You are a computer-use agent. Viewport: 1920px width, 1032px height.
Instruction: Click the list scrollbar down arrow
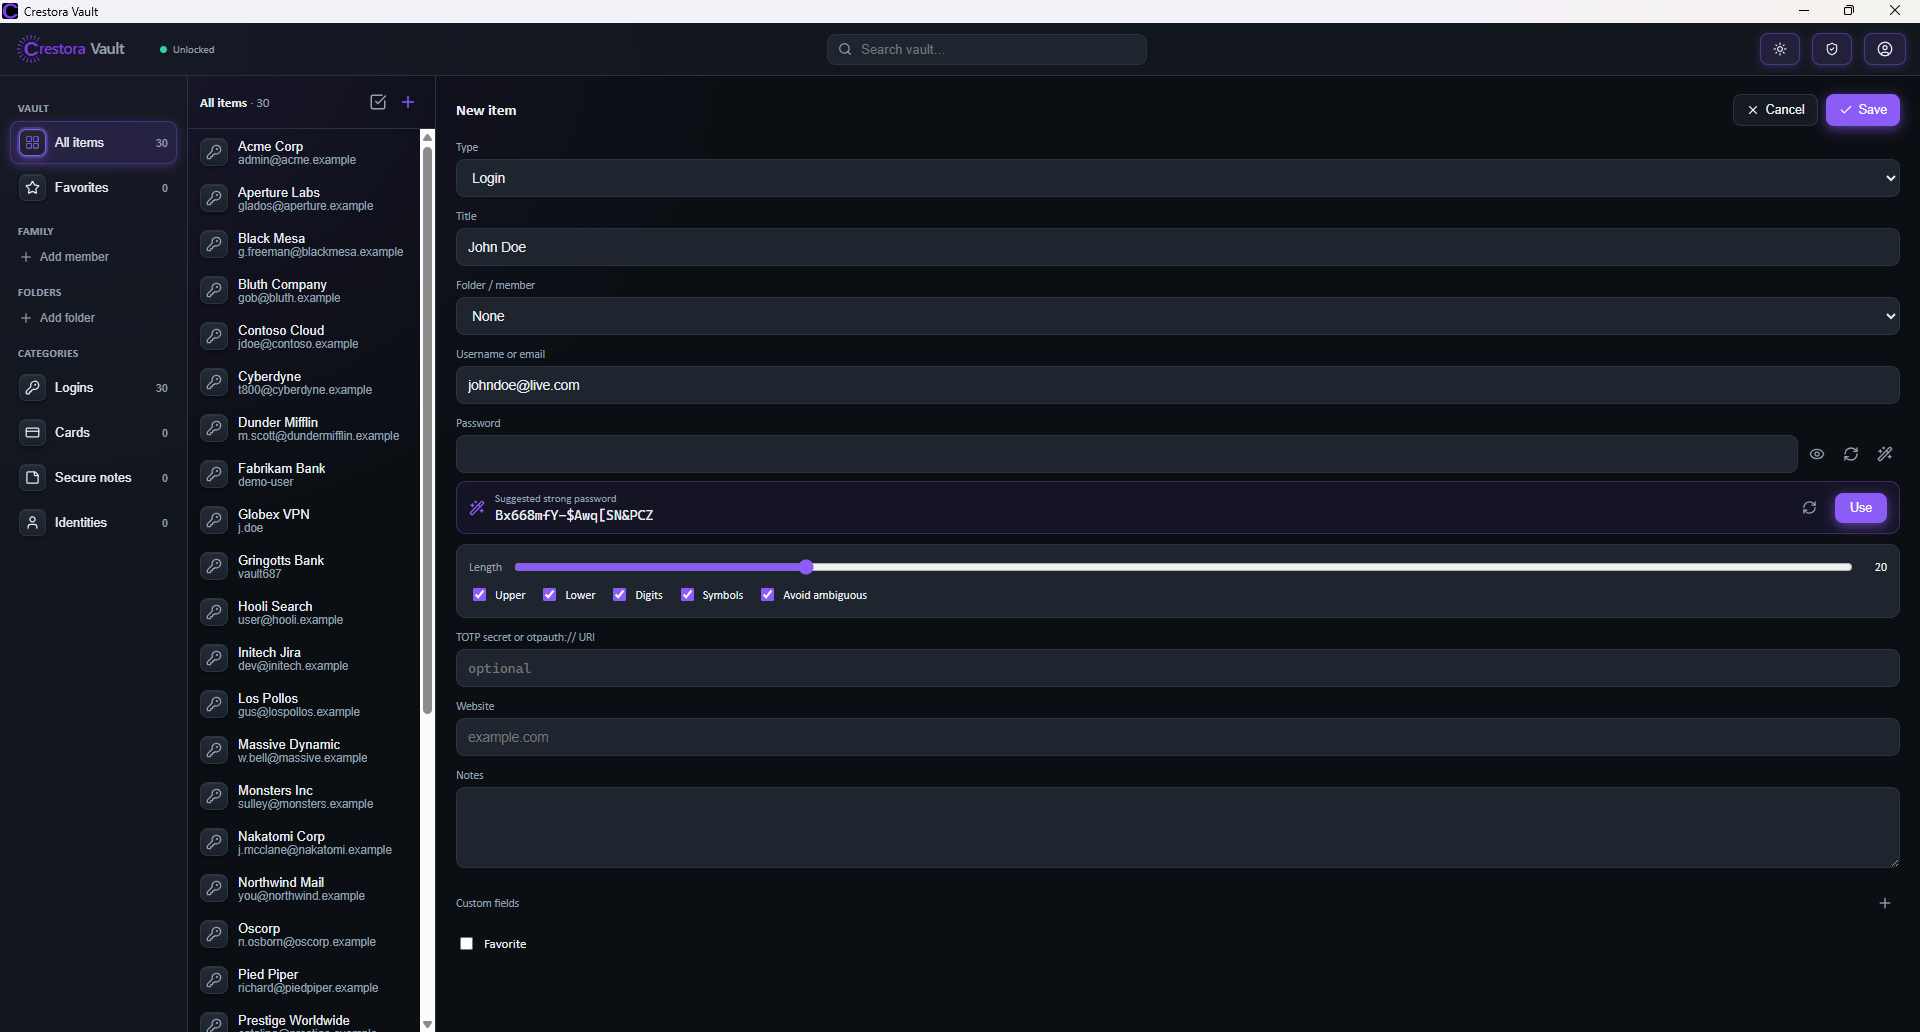[x=427, y=1024]
